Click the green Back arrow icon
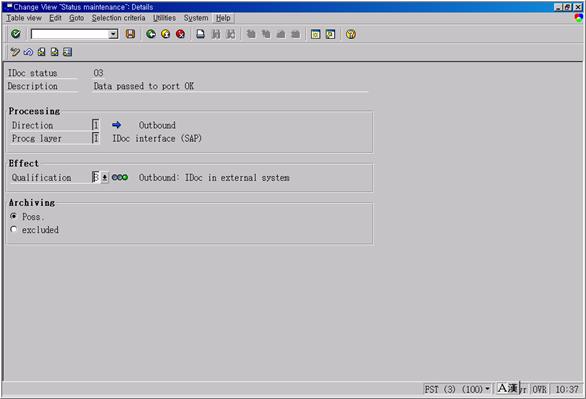586x399 pixels. click(x=151, y=34)
